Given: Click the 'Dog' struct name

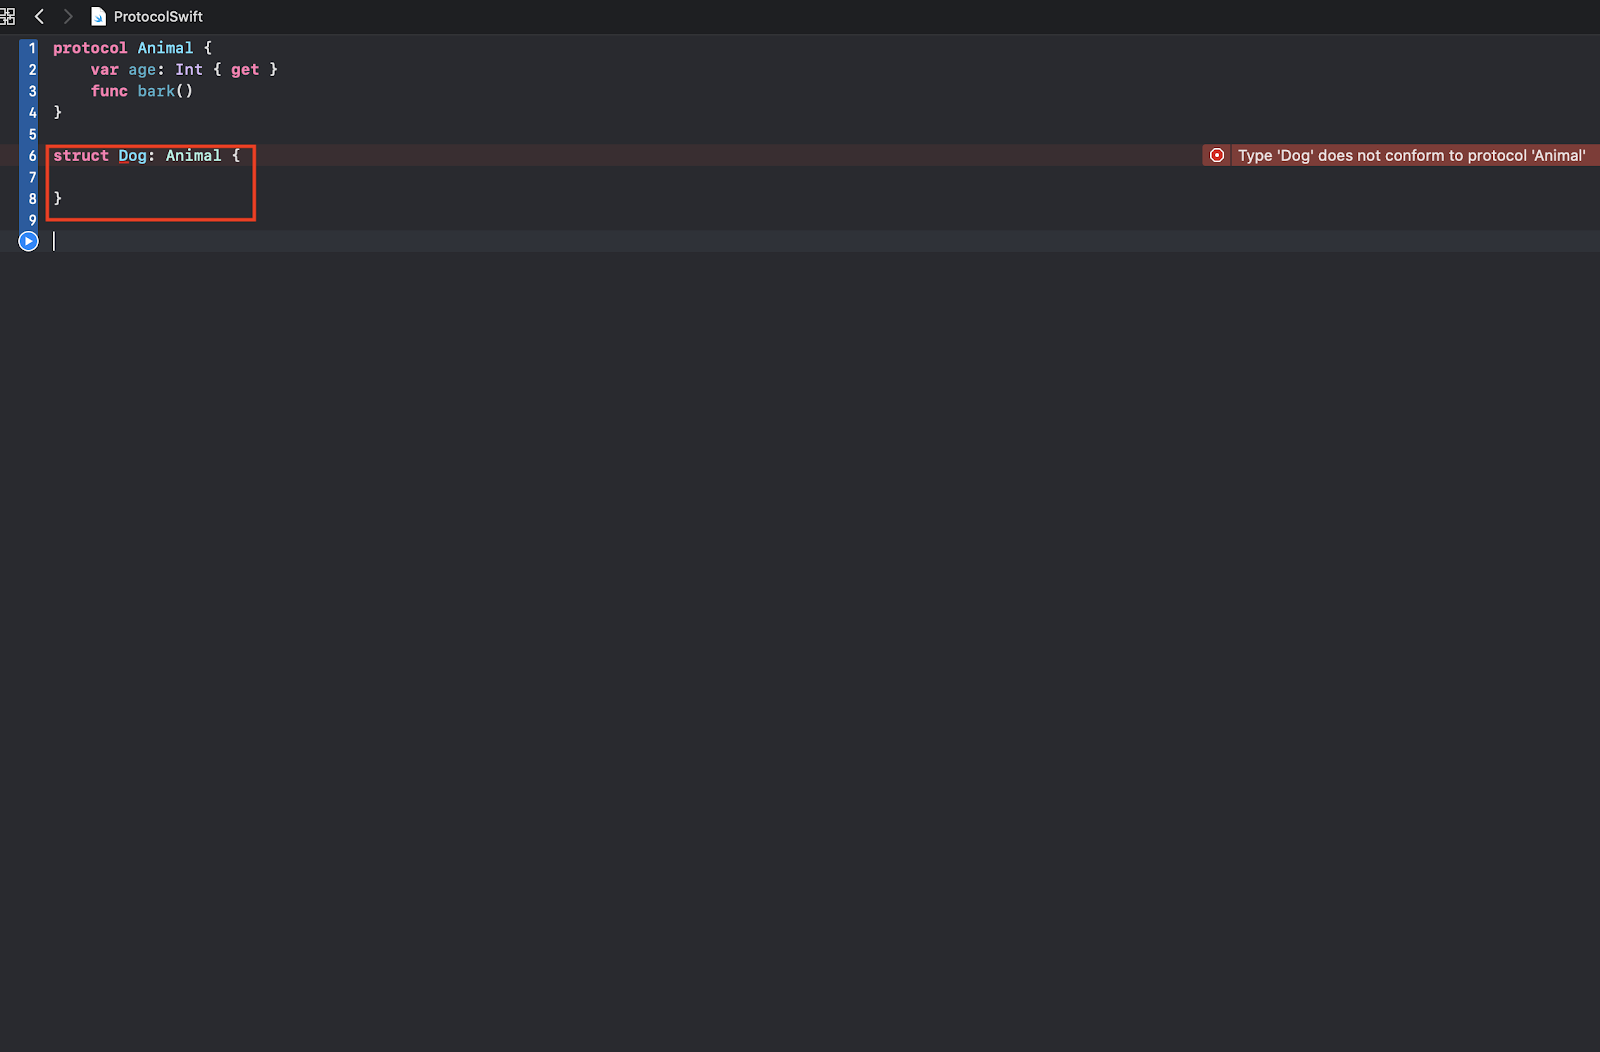Looking at the screenshot, I should click(x=132, y=155).
